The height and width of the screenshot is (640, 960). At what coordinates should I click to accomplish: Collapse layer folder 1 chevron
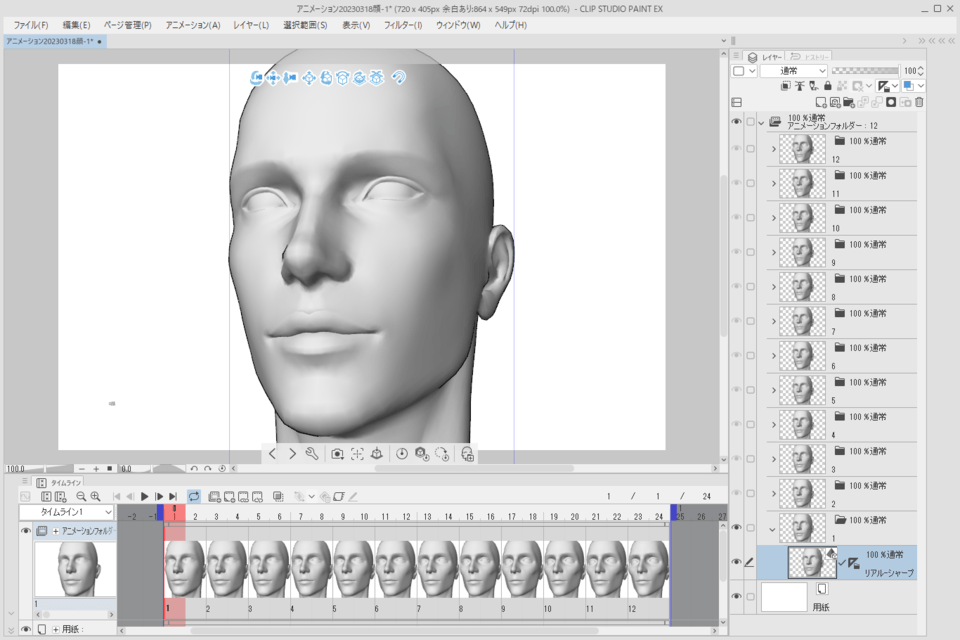pos(772,529)
